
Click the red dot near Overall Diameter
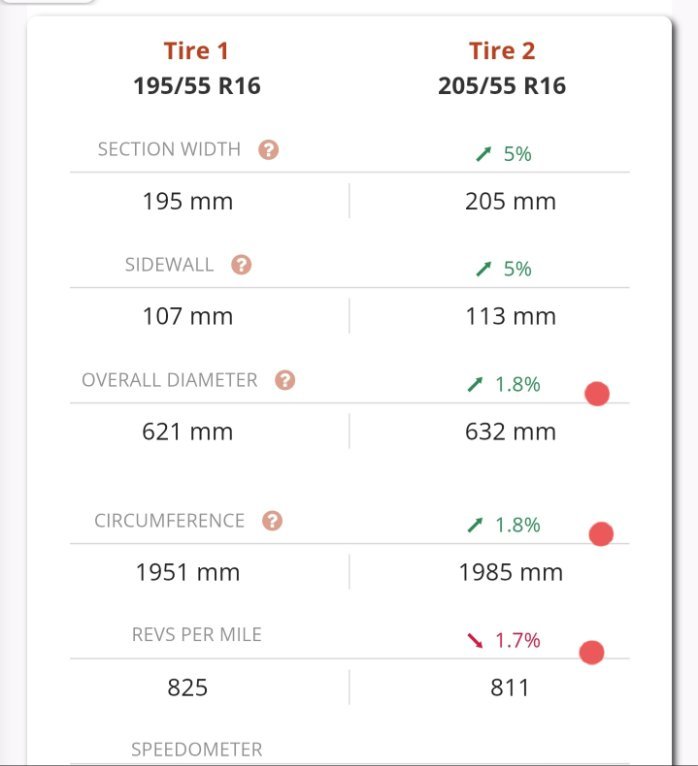(x=597, y=394)
